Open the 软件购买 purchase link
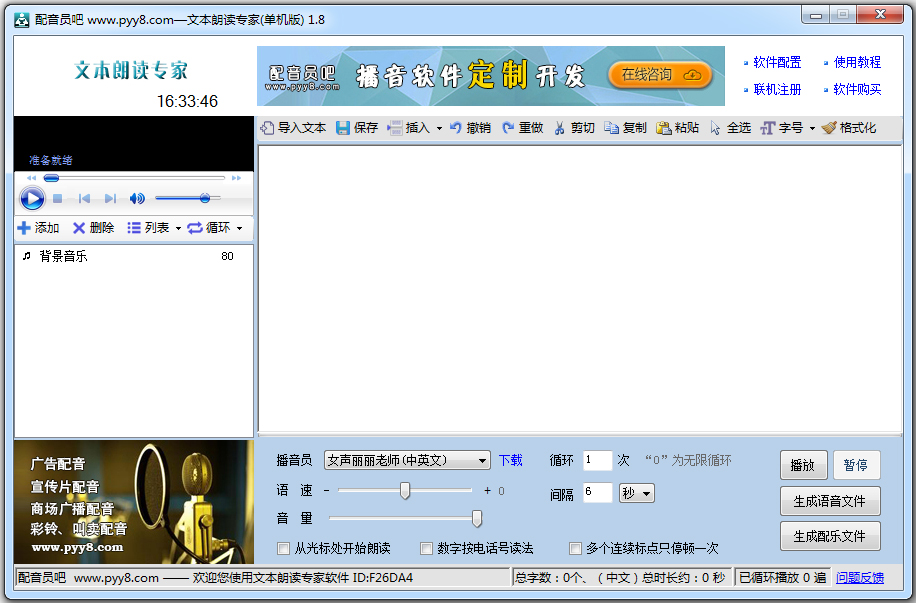Viewport: 916px width, 603px height. [857, 89]
